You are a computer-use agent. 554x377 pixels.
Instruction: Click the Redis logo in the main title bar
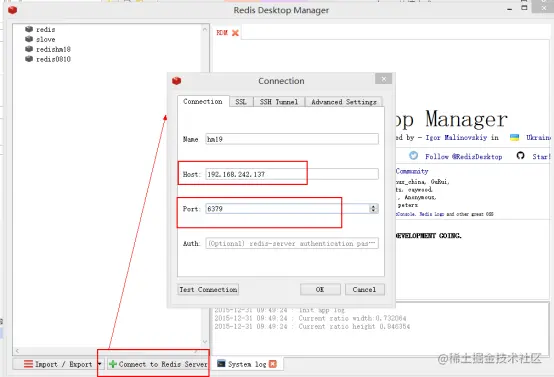coord(12,10)
